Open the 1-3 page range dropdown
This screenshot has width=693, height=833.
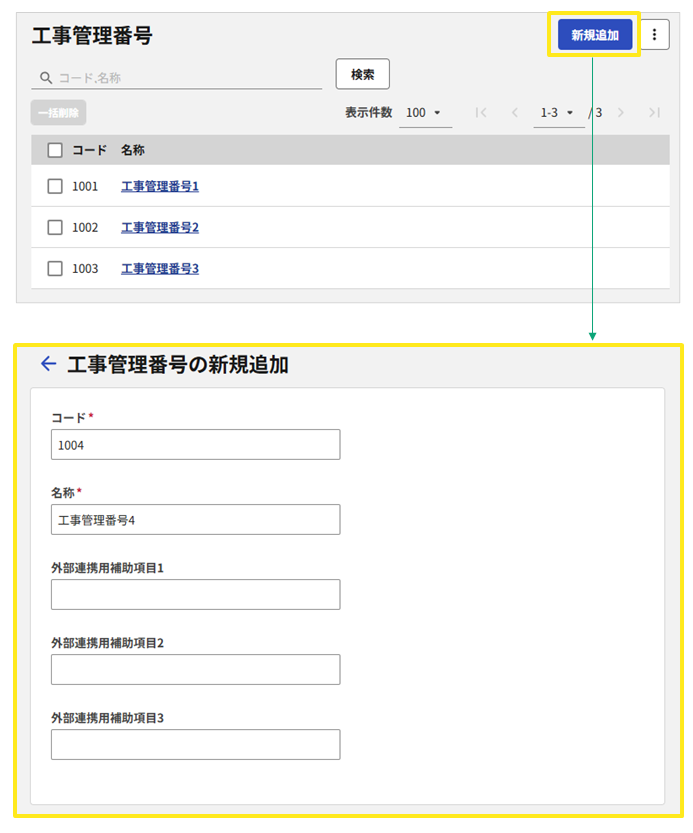pos(559,113)
